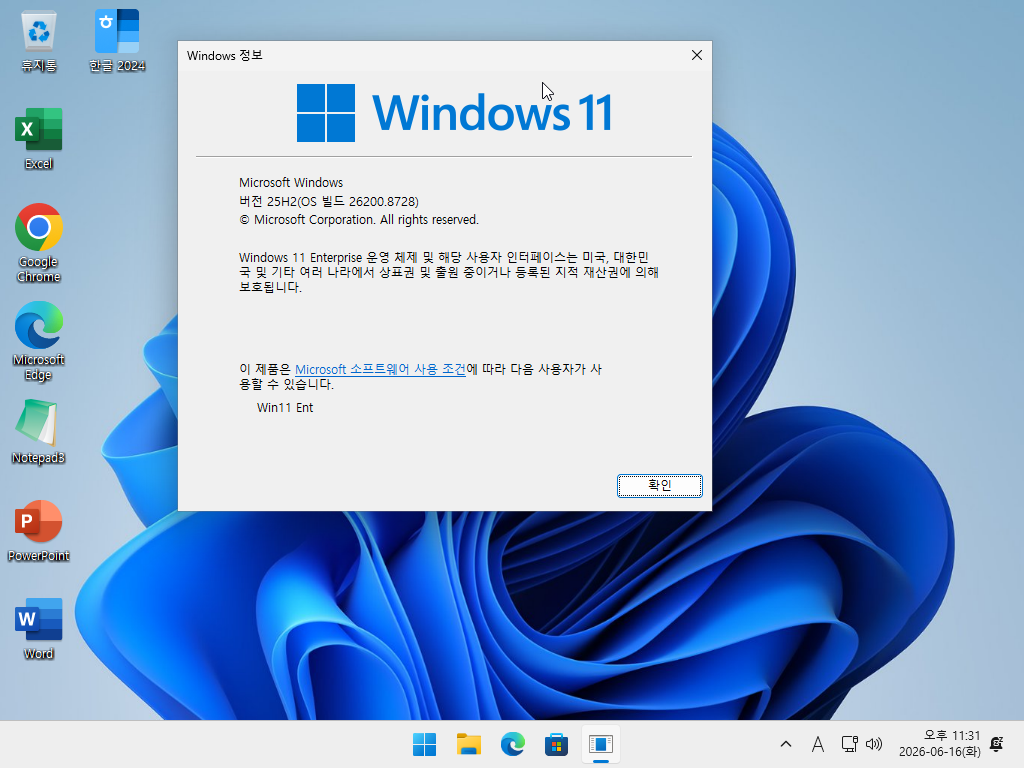
Task: Click the volume speaker tray icon
Action: click(x=874, y=744)
